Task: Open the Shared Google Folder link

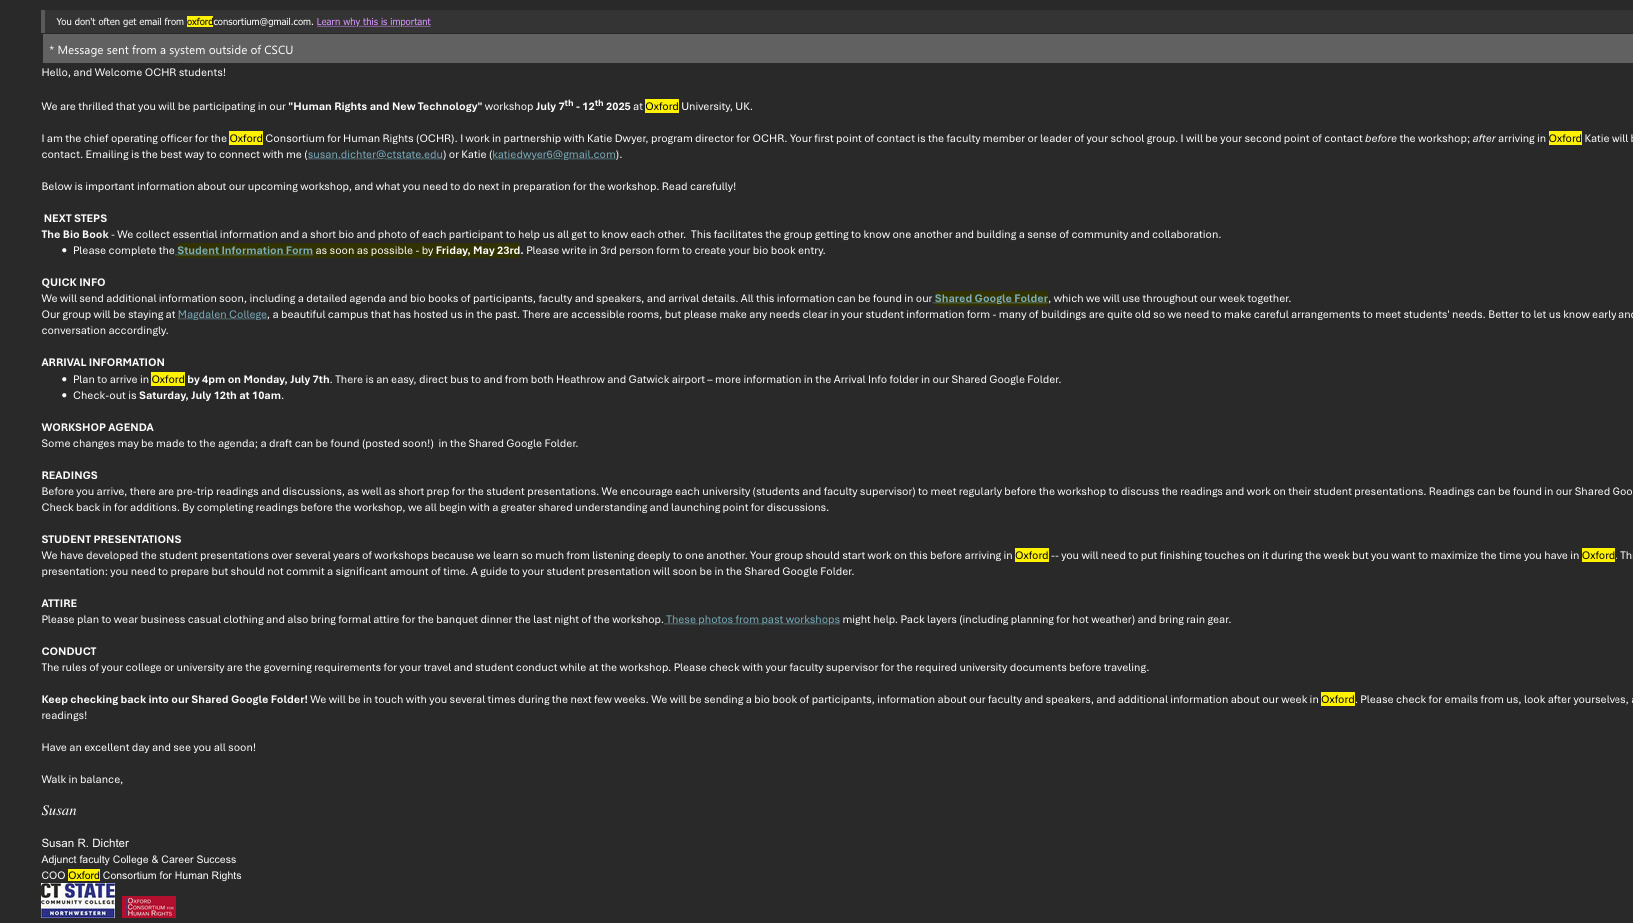Action: pos(991,299)
